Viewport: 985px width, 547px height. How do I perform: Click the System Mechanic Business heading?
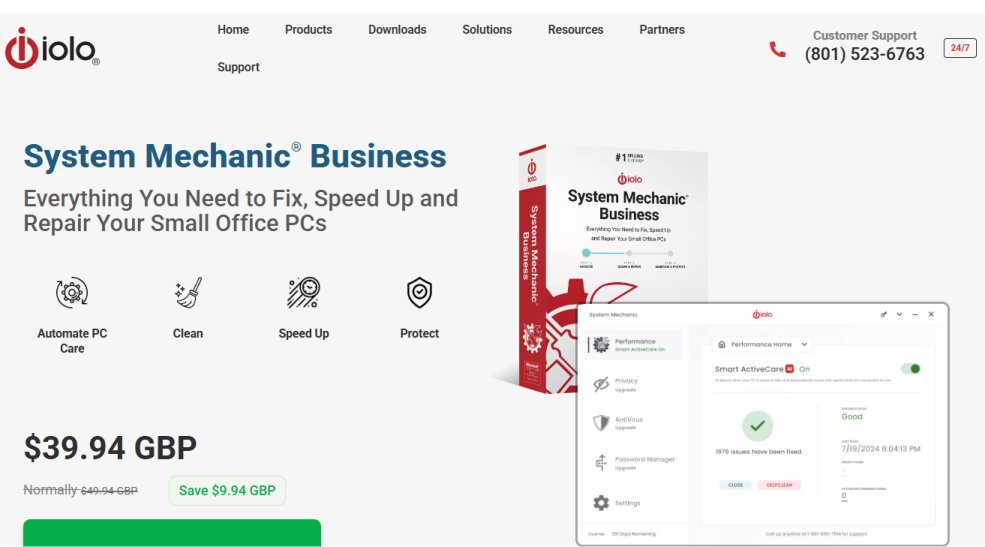[235, 156]
